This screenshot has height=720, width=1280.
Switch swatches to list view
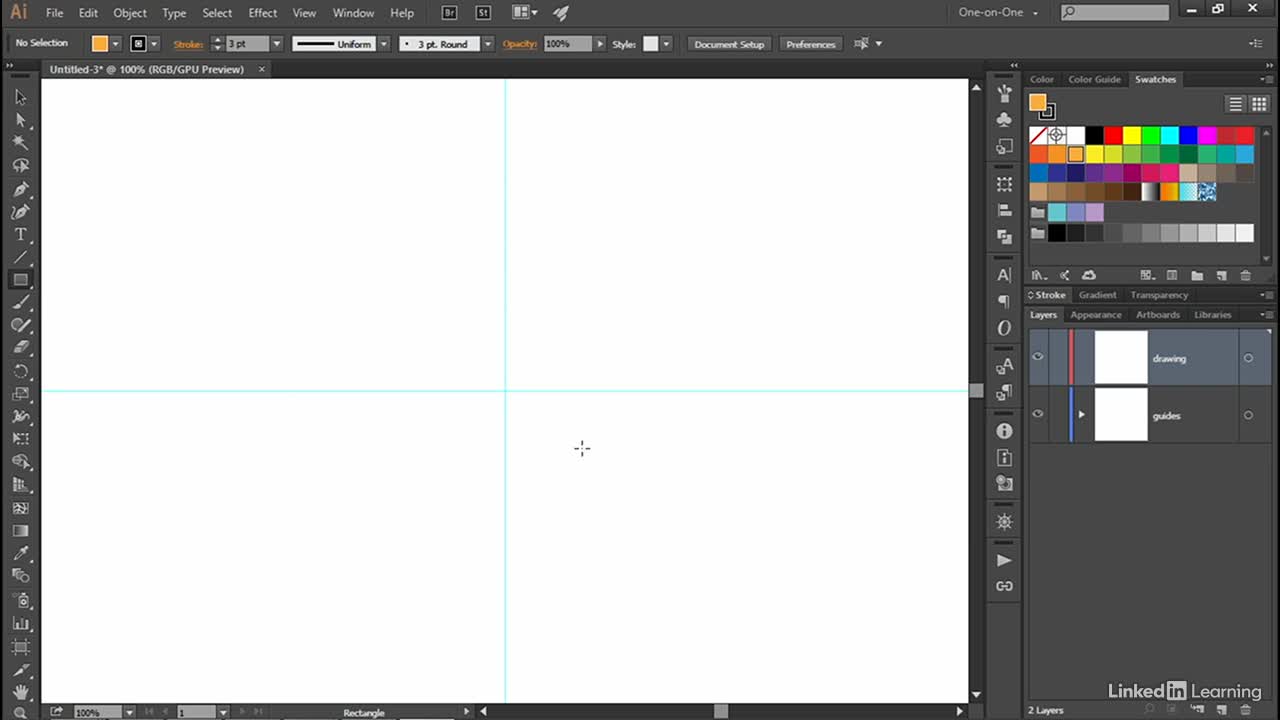[x=1236, y=104]
